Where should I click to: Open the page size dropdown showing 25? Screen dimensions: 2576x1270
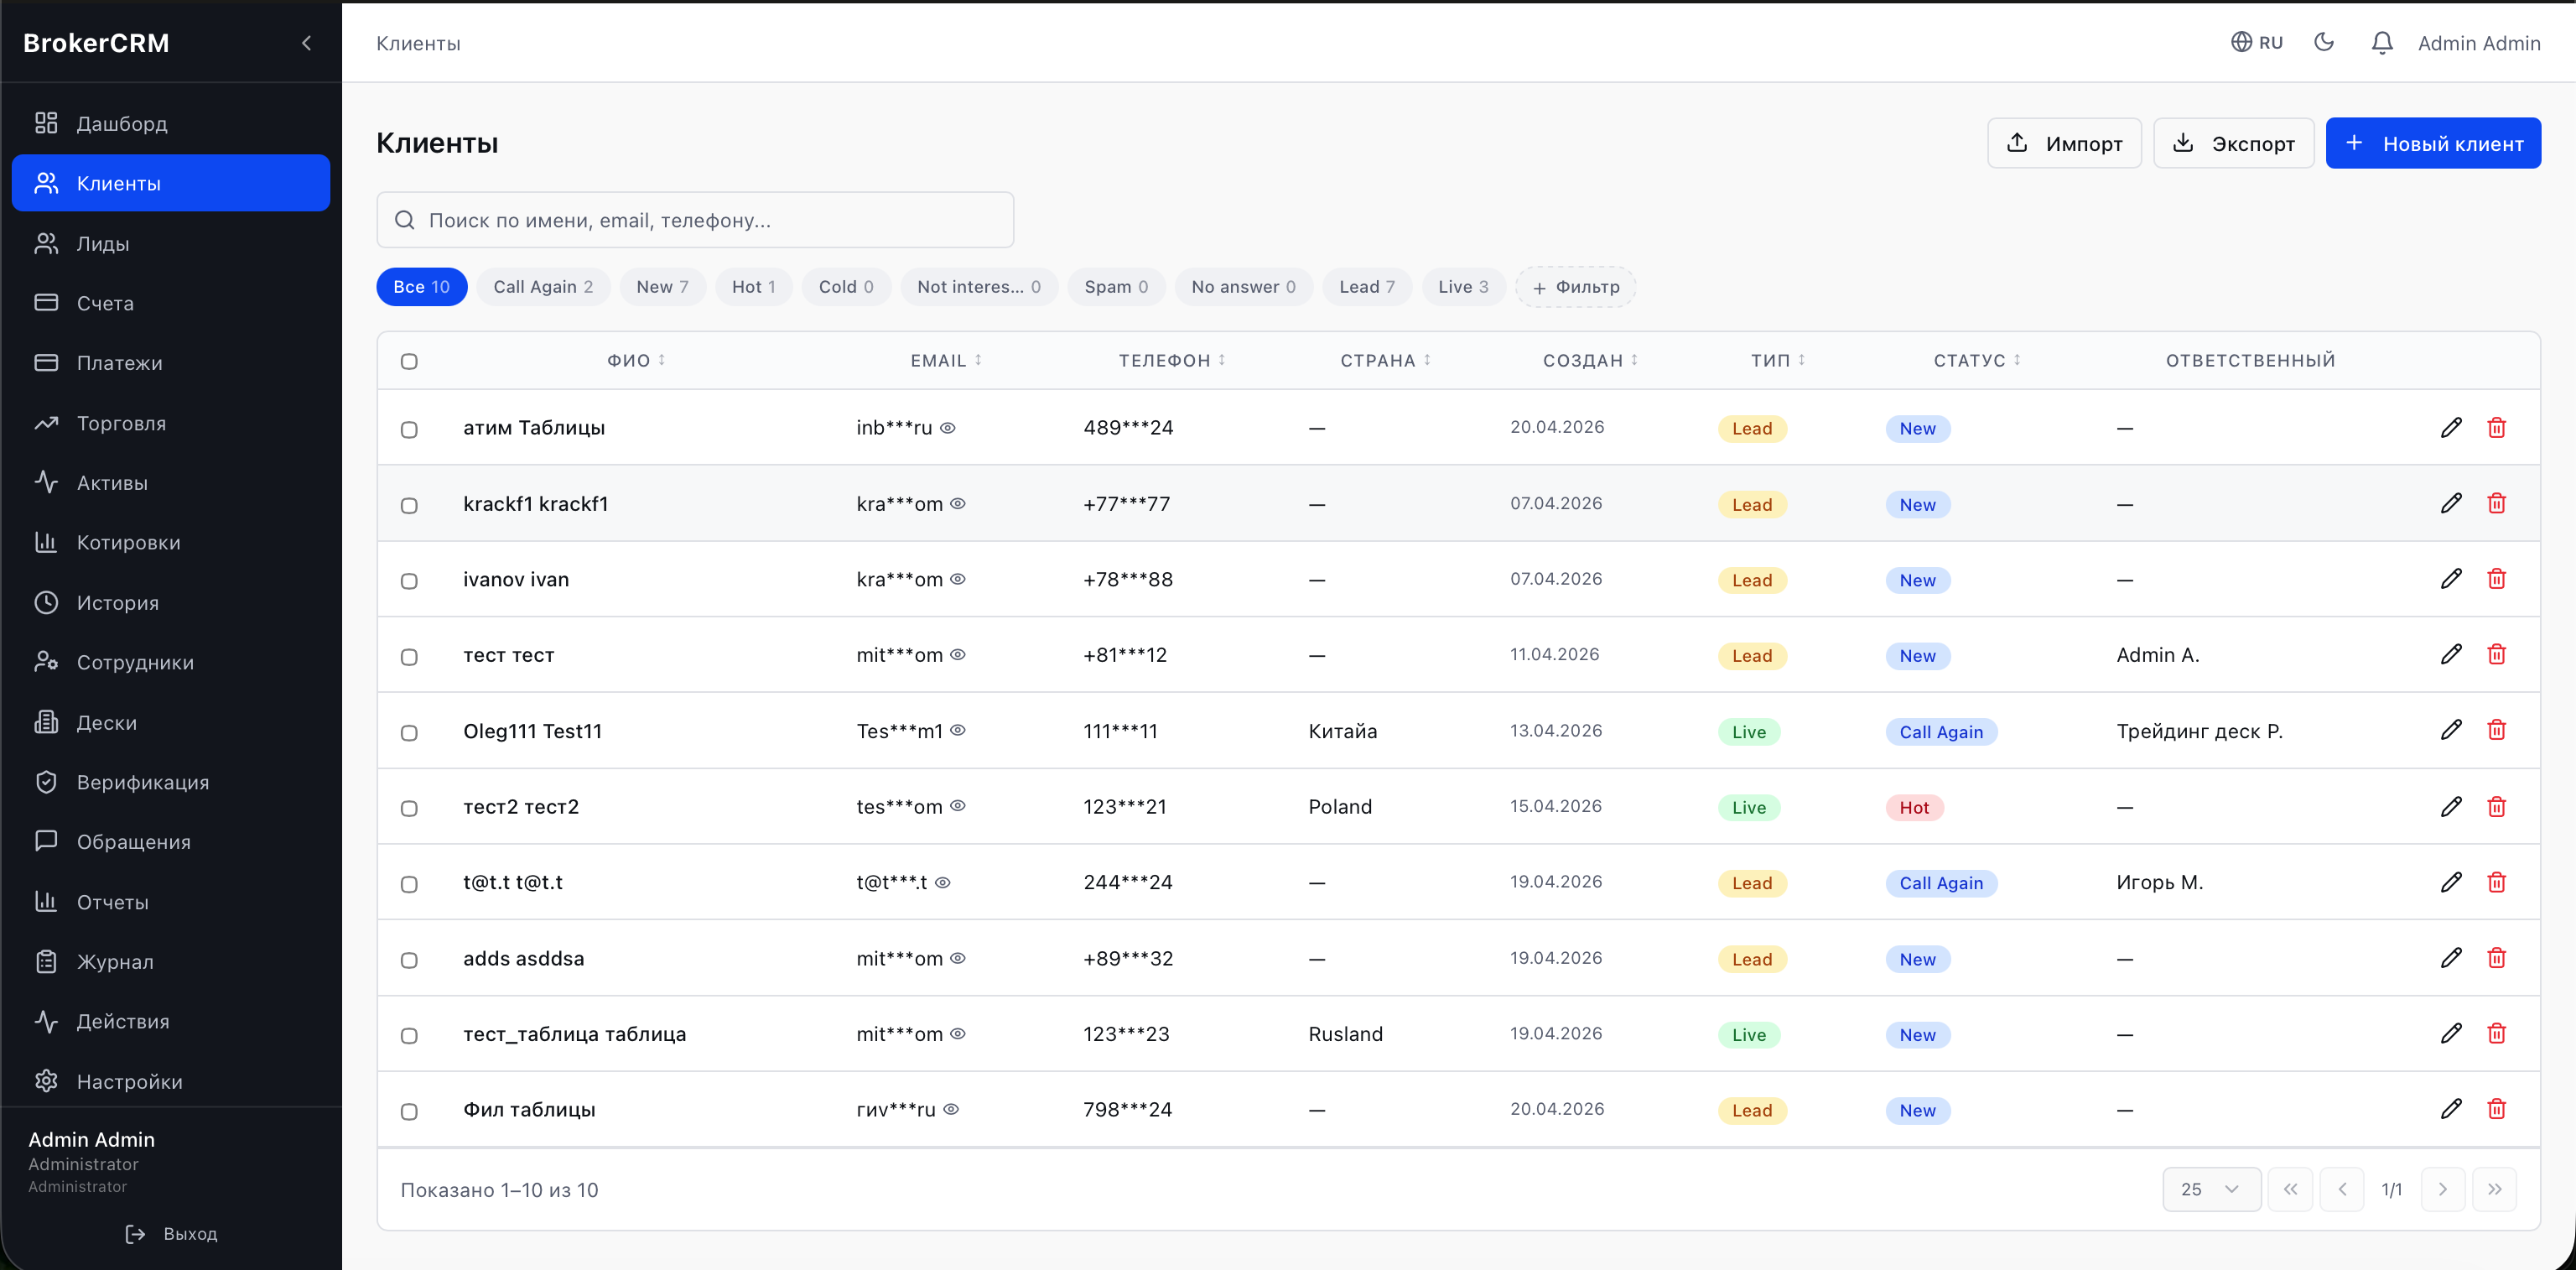(2211, 1189)
